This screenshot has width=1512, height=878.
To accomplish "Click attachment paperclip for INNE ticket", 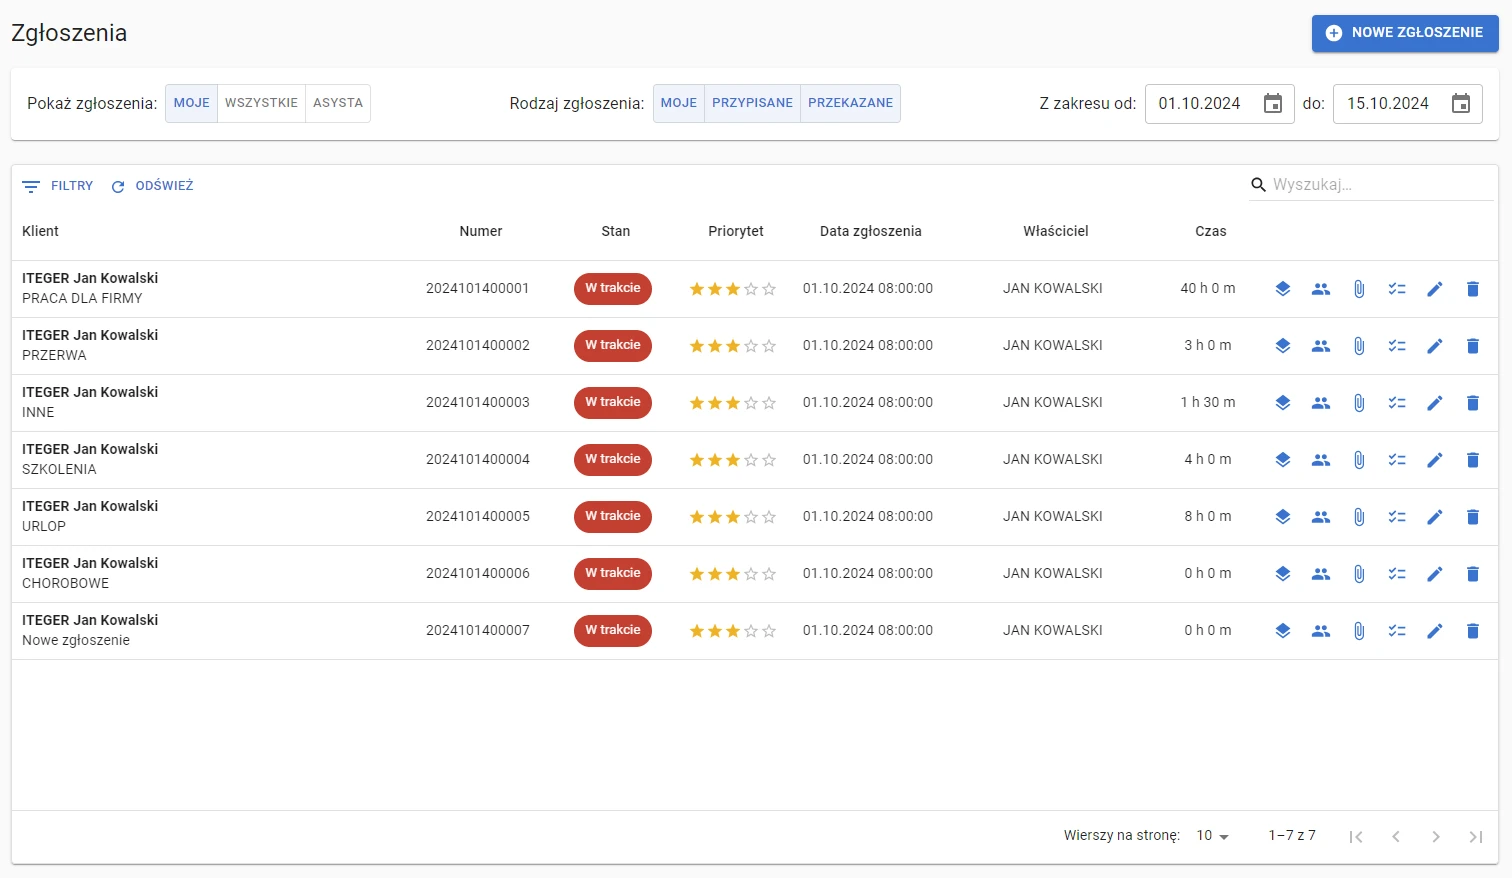I will point(1359,403).
